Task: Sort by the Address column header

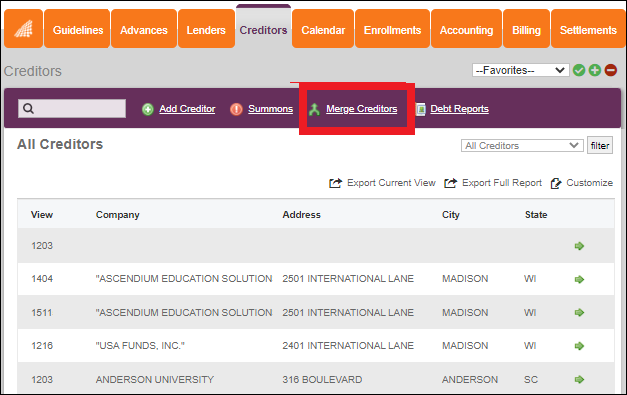Action: 302,215
